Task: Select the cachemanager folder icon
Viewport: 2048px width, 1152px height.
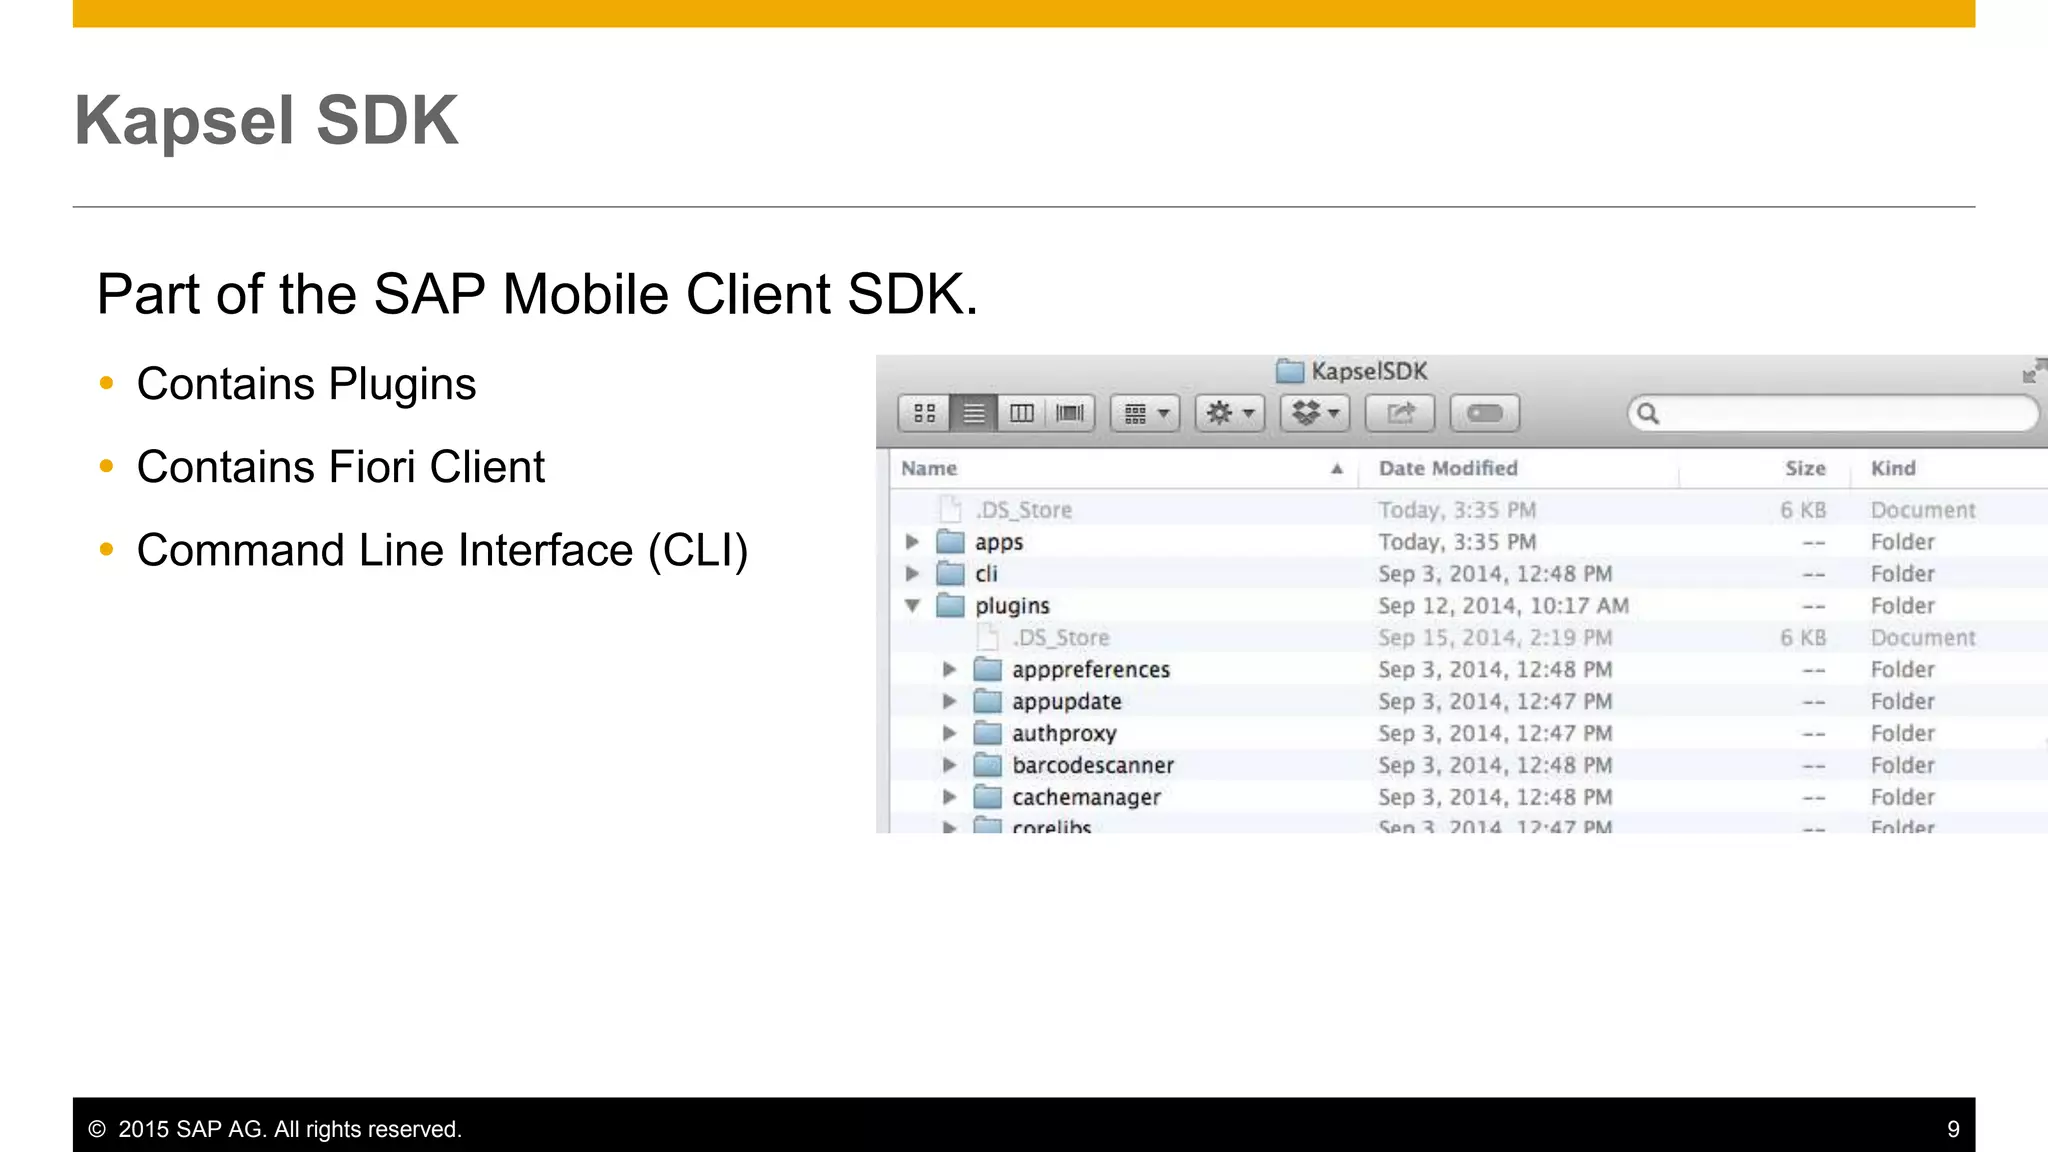Action: 988,798
